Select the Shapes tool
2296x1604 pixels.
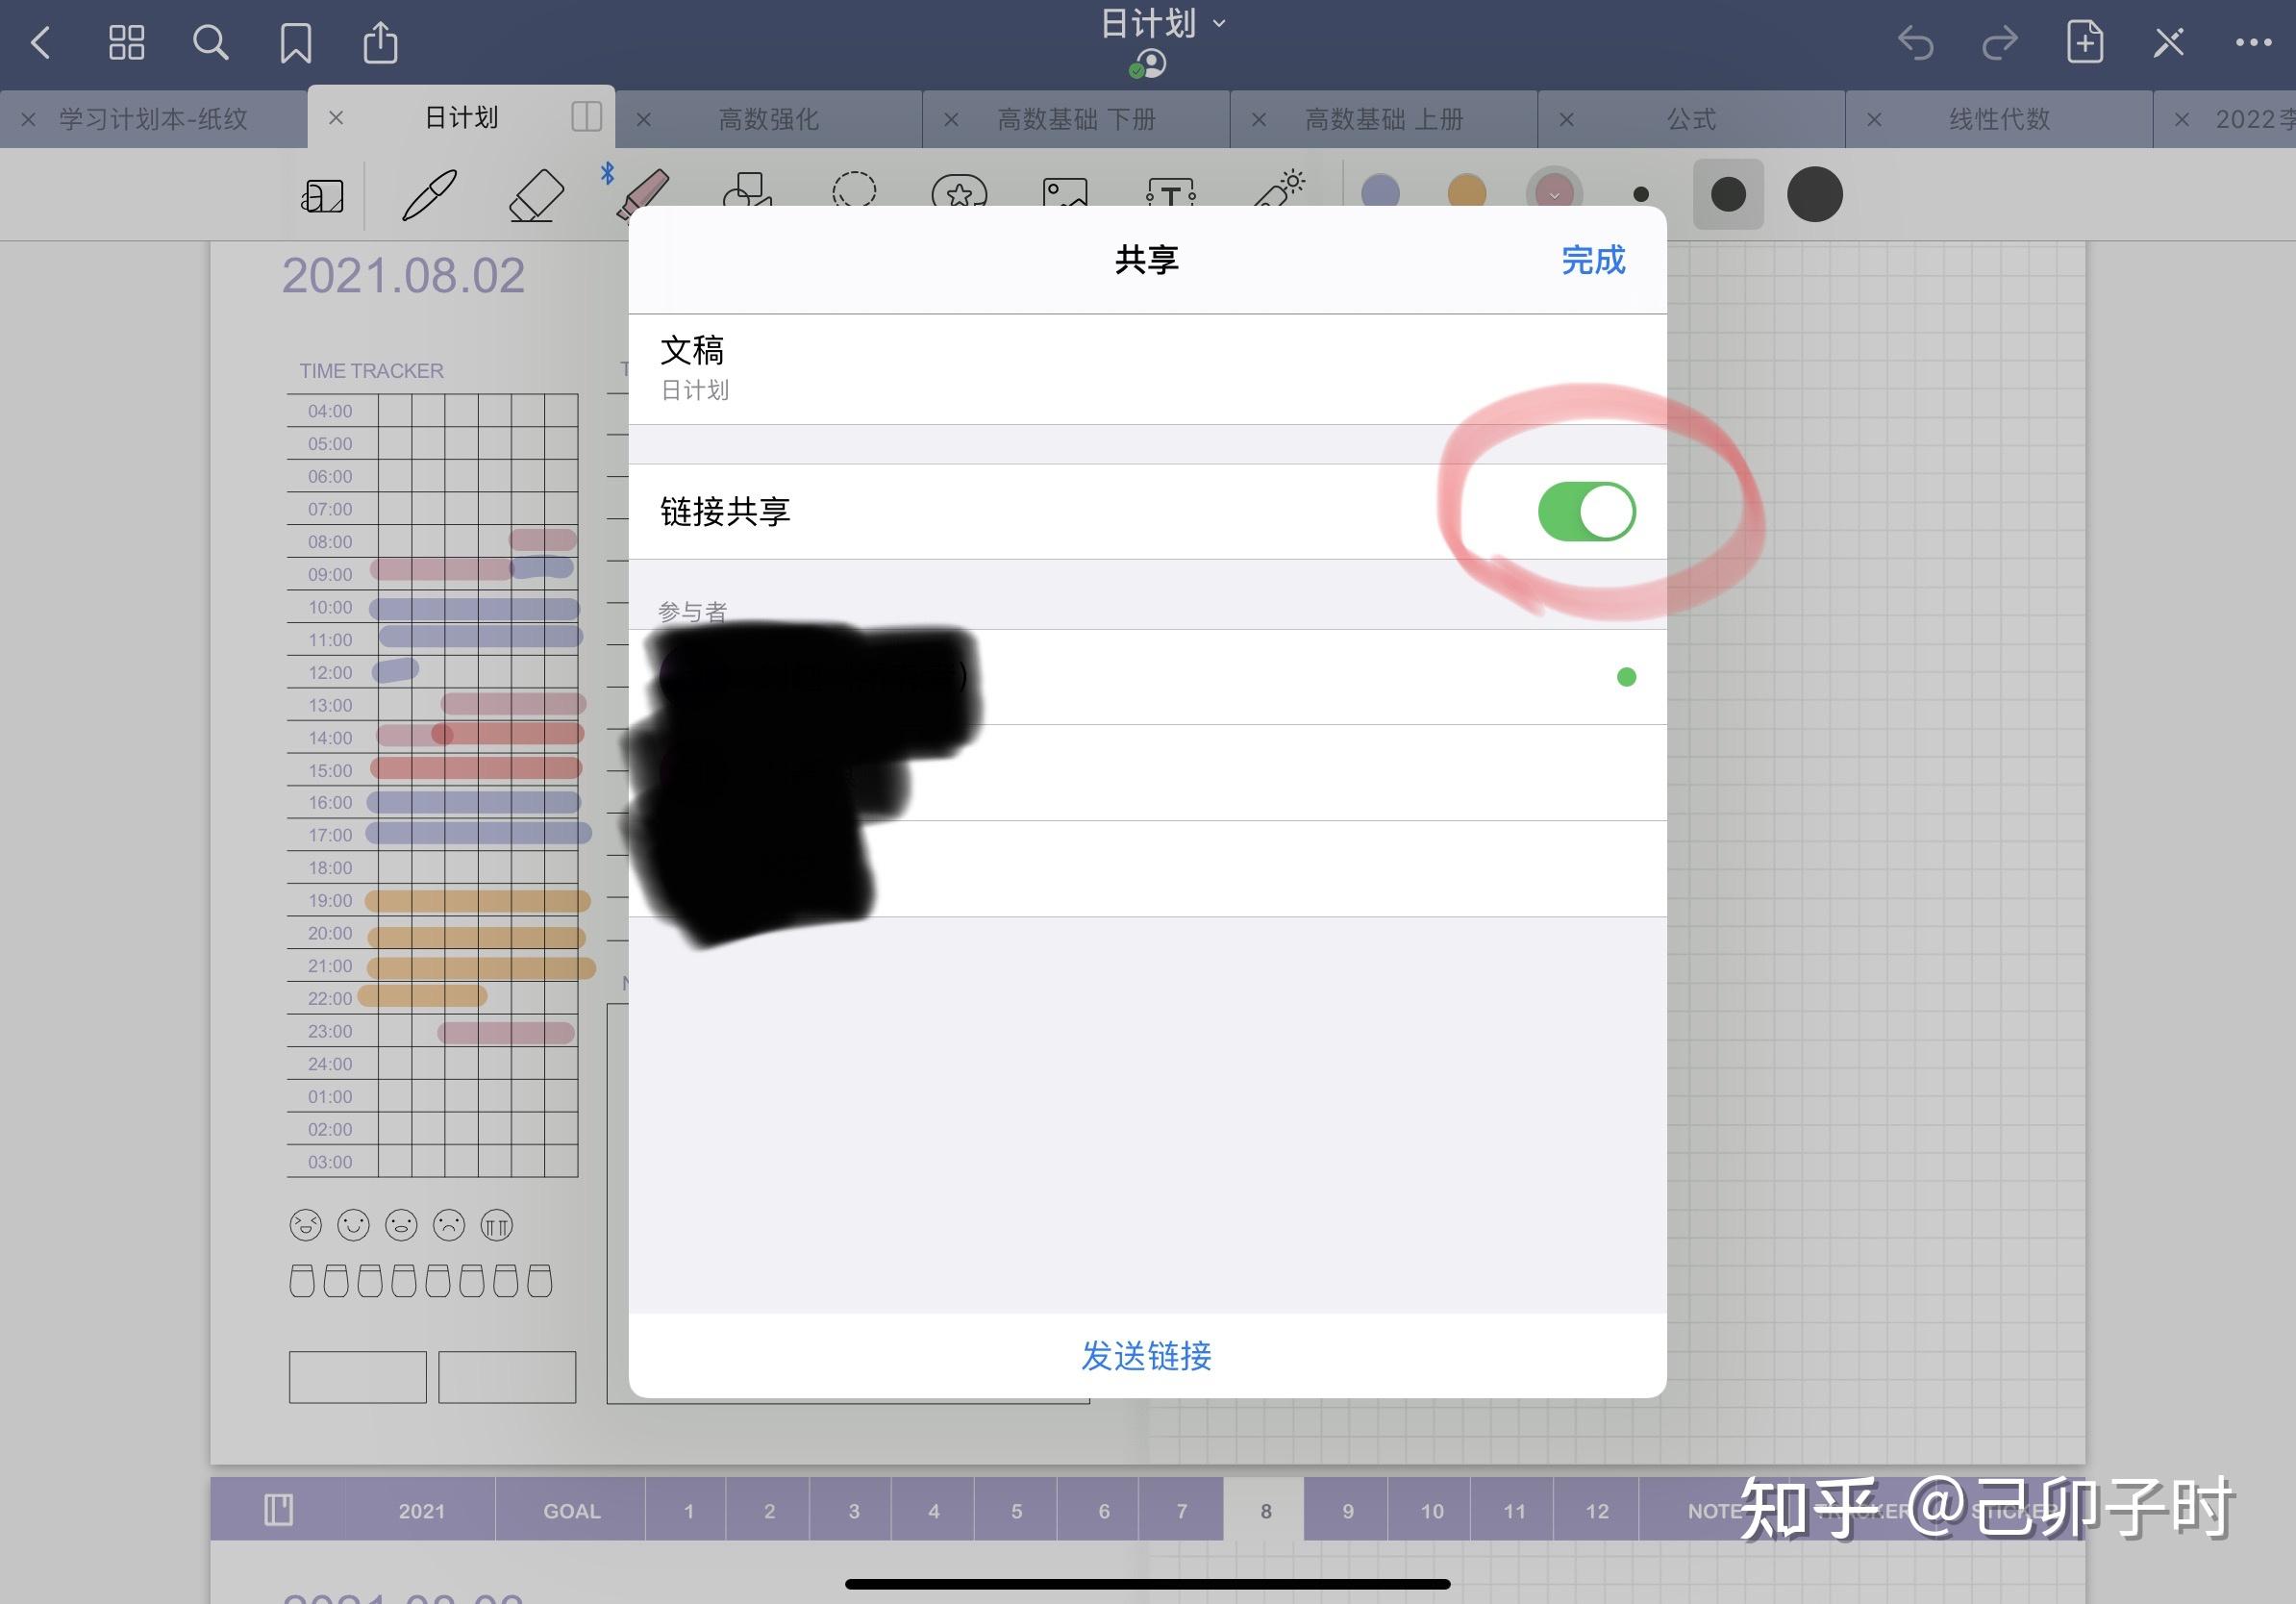748,188
